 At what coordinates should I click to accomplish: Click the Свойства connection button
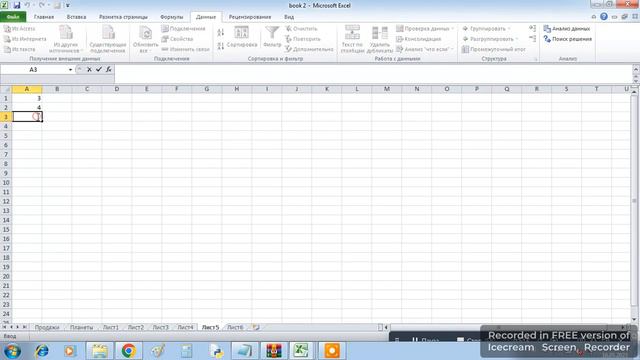pyautogui.click(x=177, y=39)
